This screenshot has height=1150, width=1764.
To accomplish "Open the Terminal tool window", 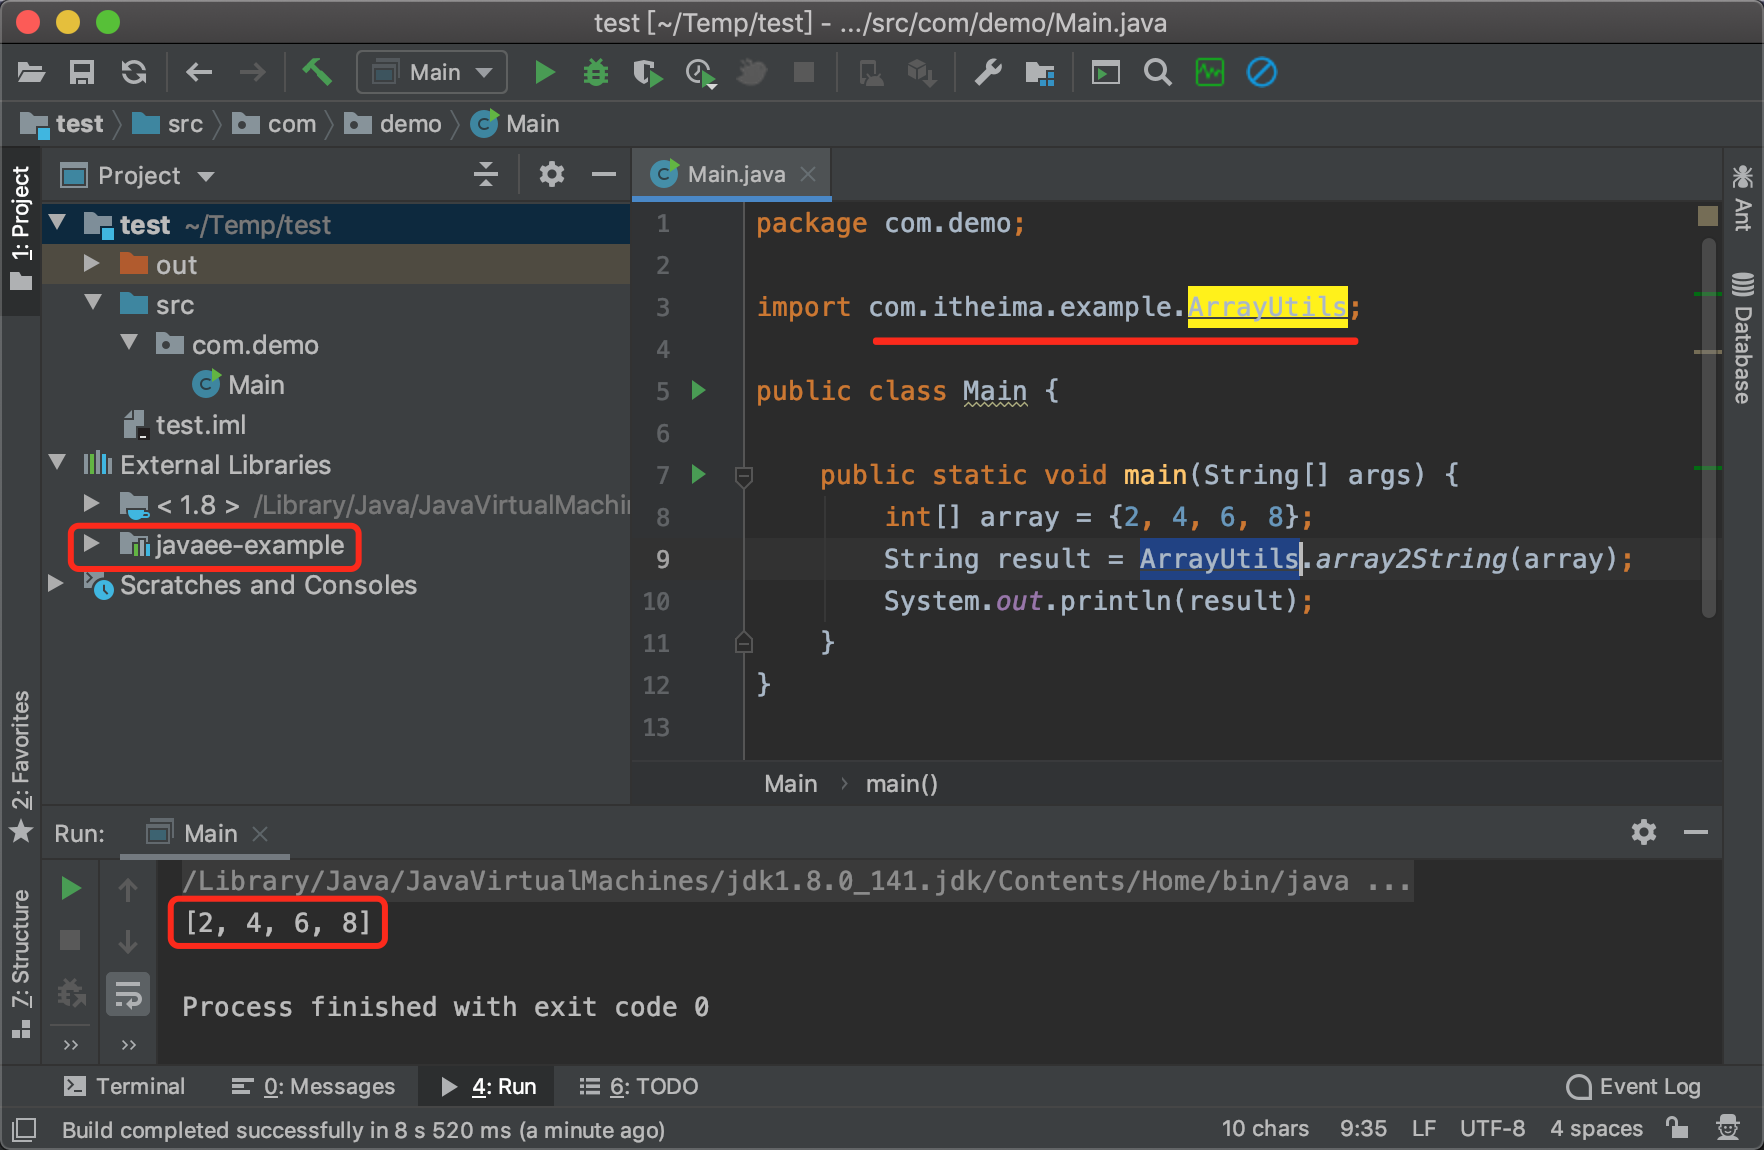I will tap(125, 1086).
